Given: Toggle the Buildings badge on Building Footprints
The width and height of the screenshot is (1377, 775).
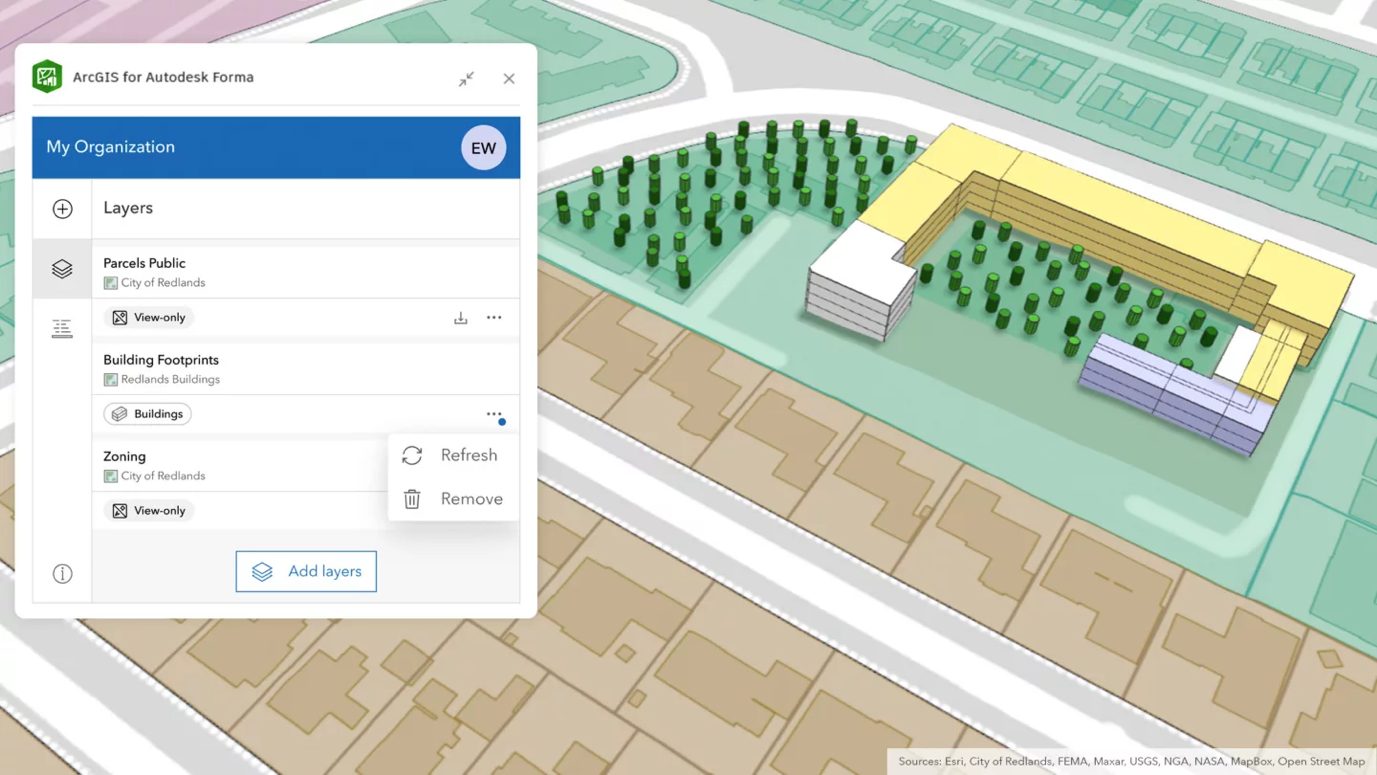Looking at the screenshot, I should (x=147, y=413).
